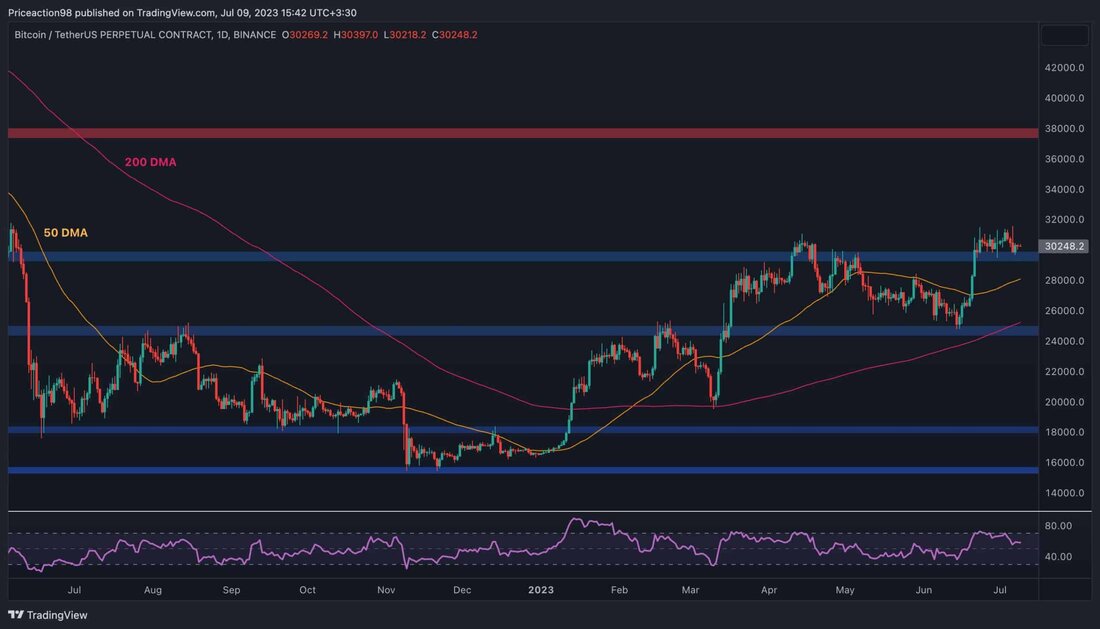Click the Sep time axis label

pyautogui.click(x=232, y=590)
